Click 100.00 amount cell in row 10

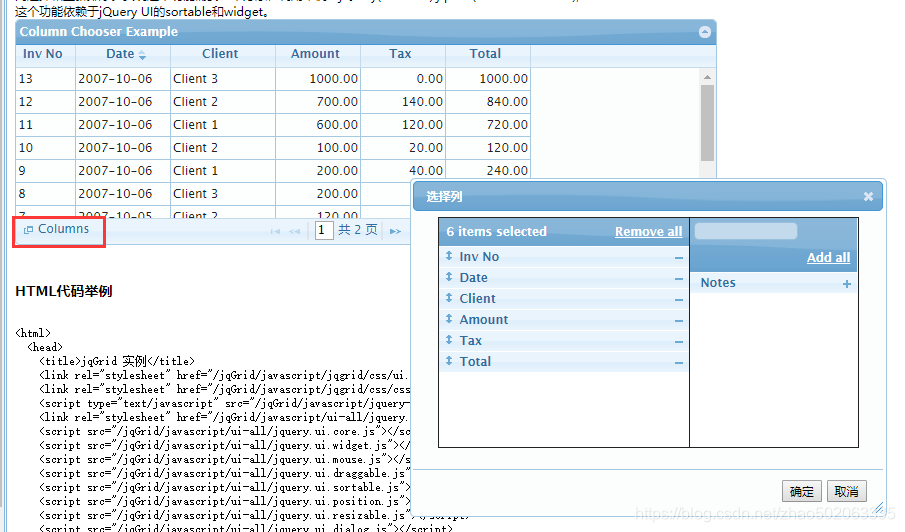pos(318,148)
